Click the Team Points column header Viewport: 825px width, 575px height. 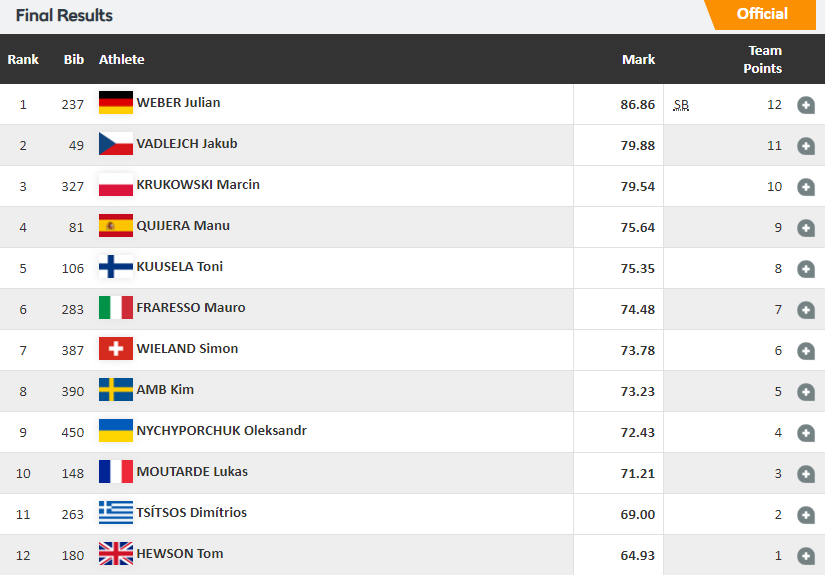pyautogui.click(x=762, y=59)
